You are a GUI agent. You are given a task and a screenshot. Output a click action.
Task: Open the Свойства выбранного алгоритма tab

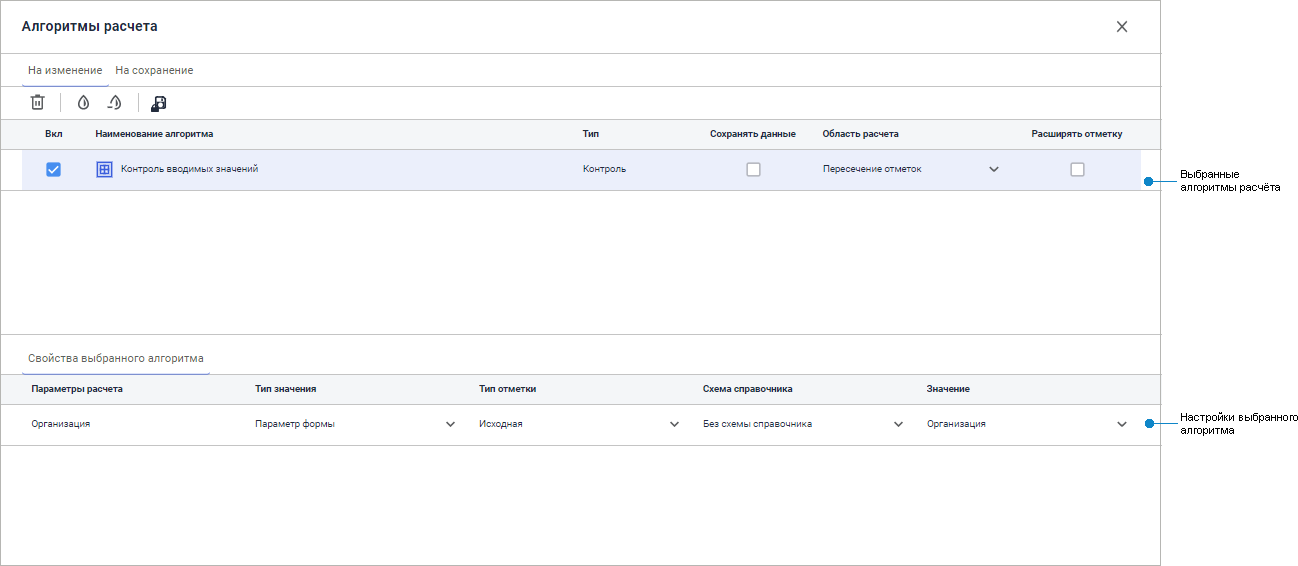click(116, 358)
